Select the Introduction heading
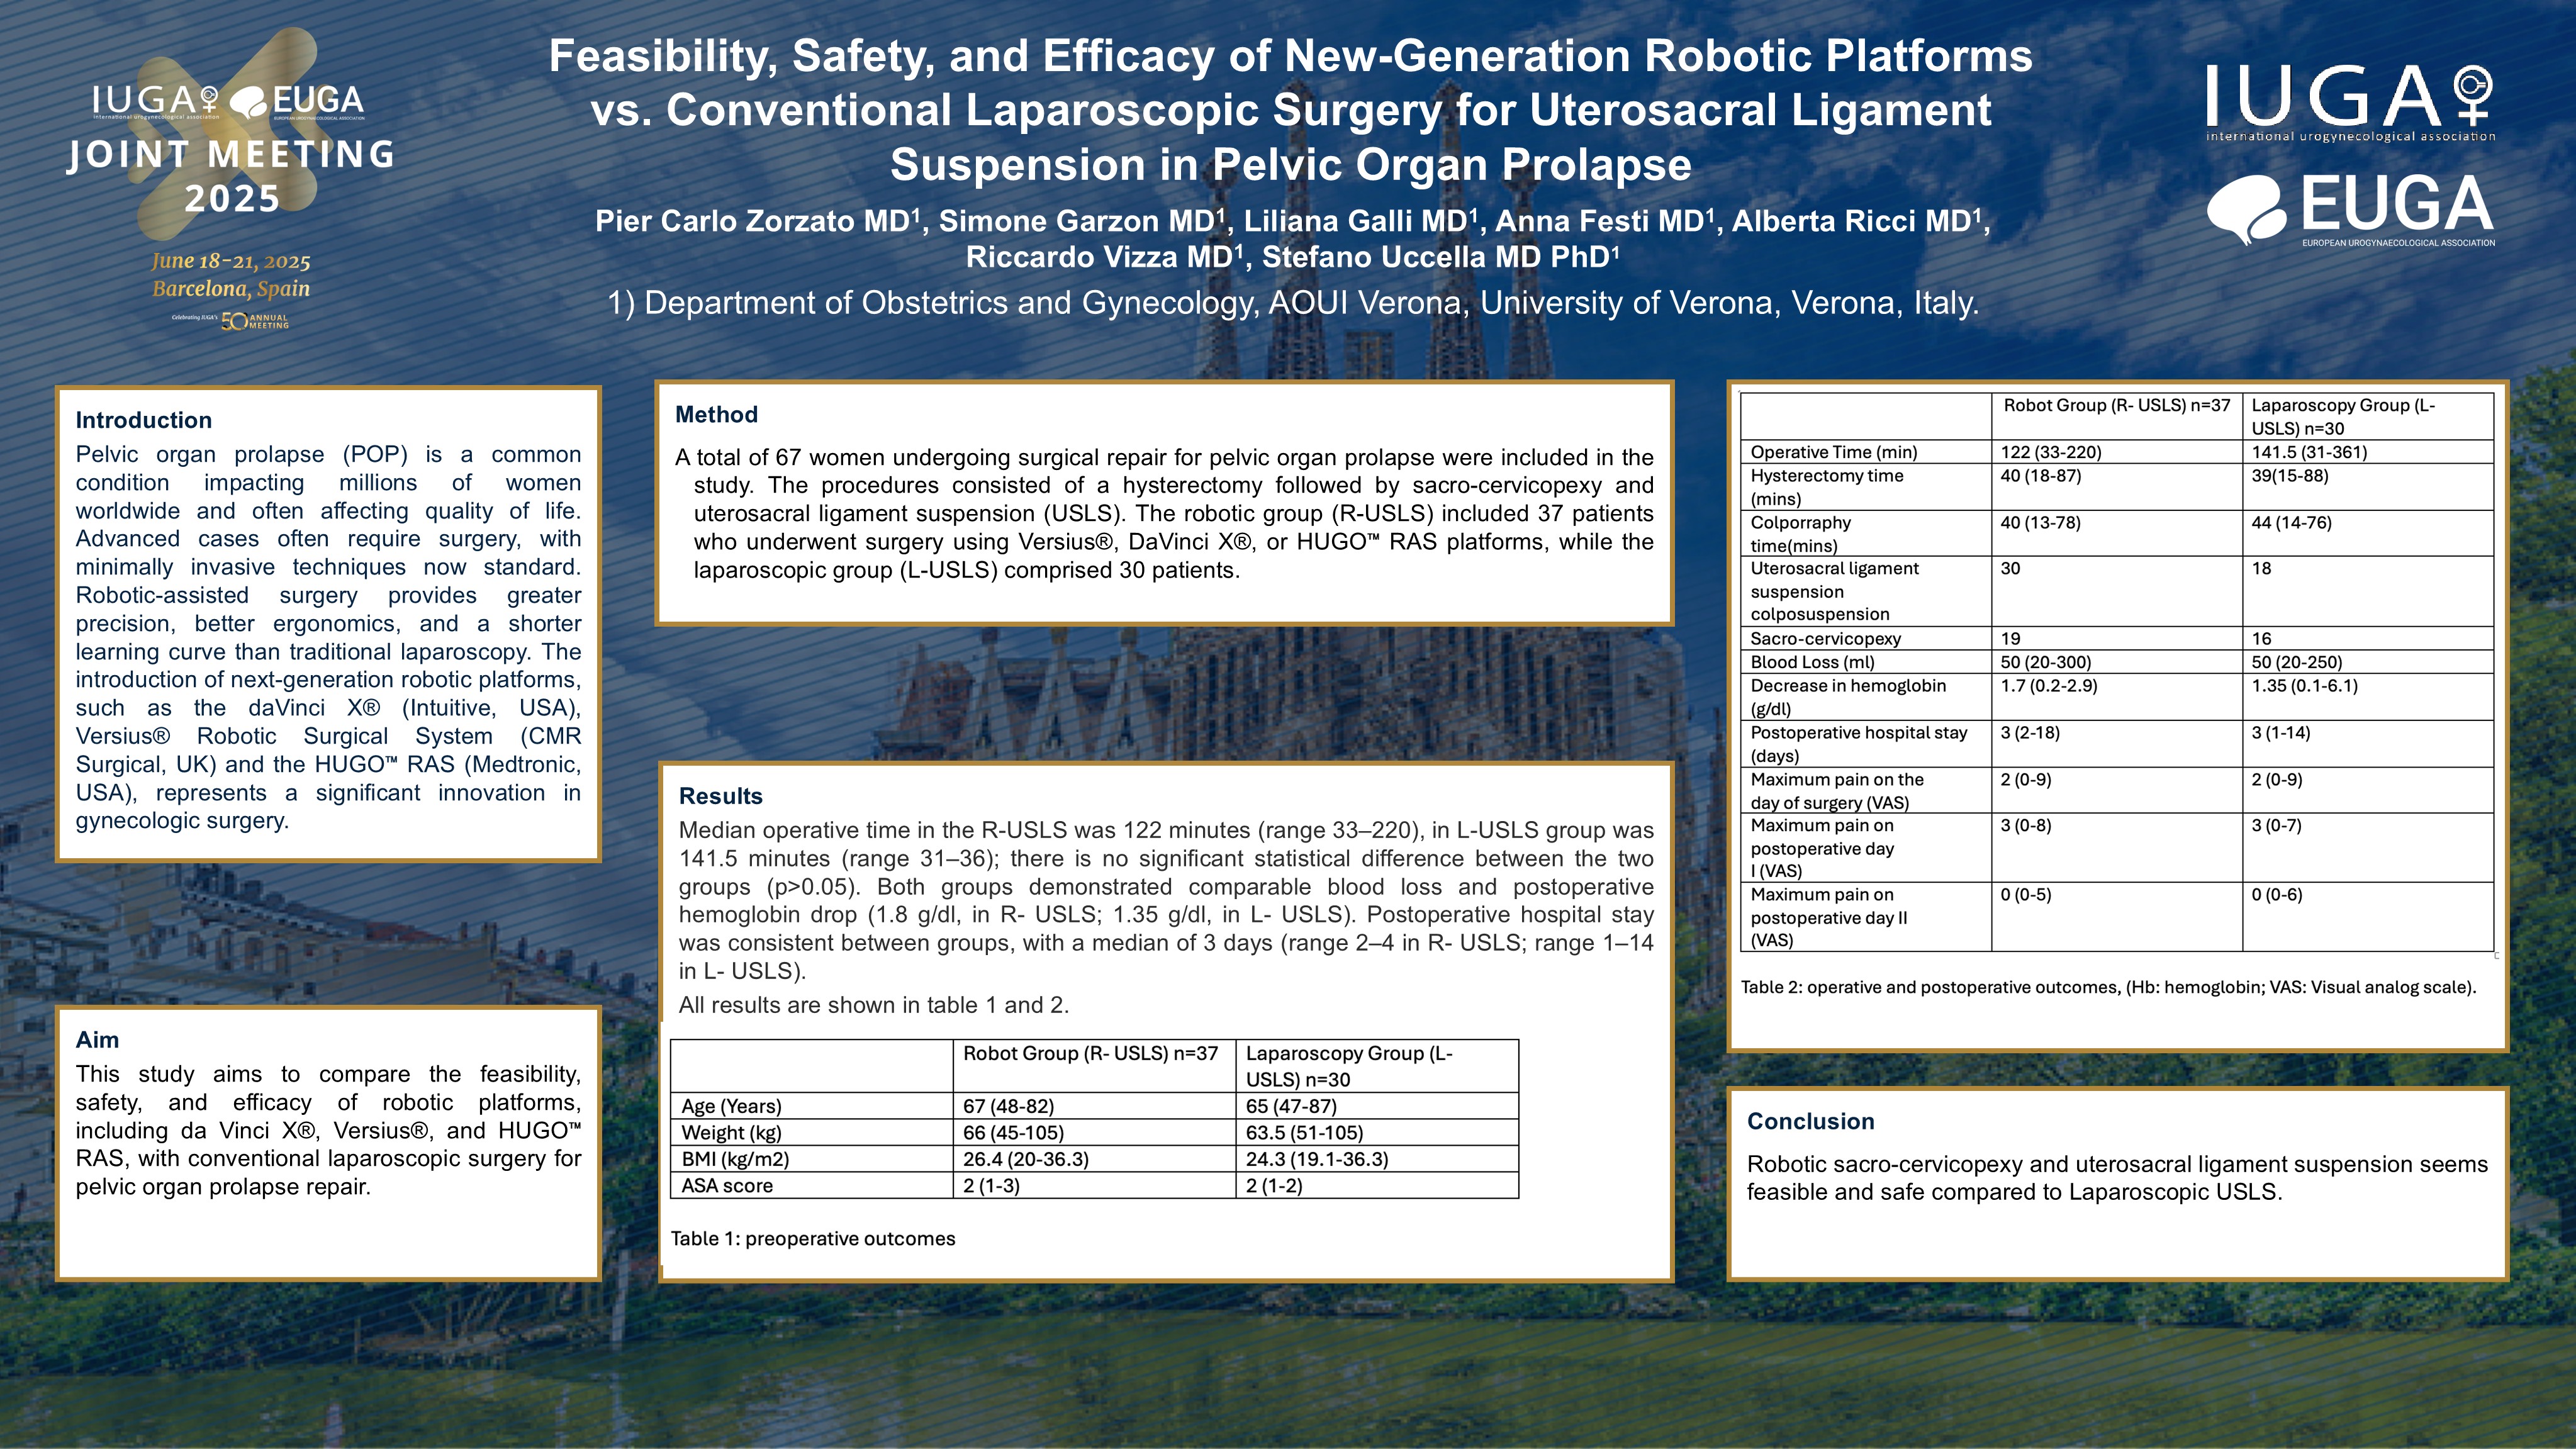This screenshot has width=2576, height=1449. click(144, 420)
